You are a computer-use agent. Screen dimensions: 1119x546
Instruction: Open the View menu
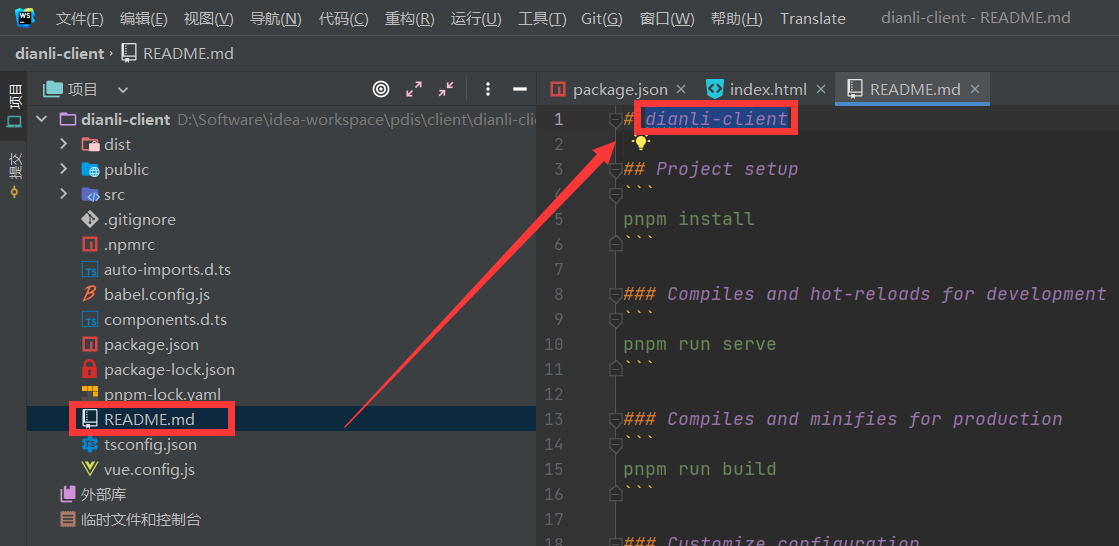click(x=208, y=19)
